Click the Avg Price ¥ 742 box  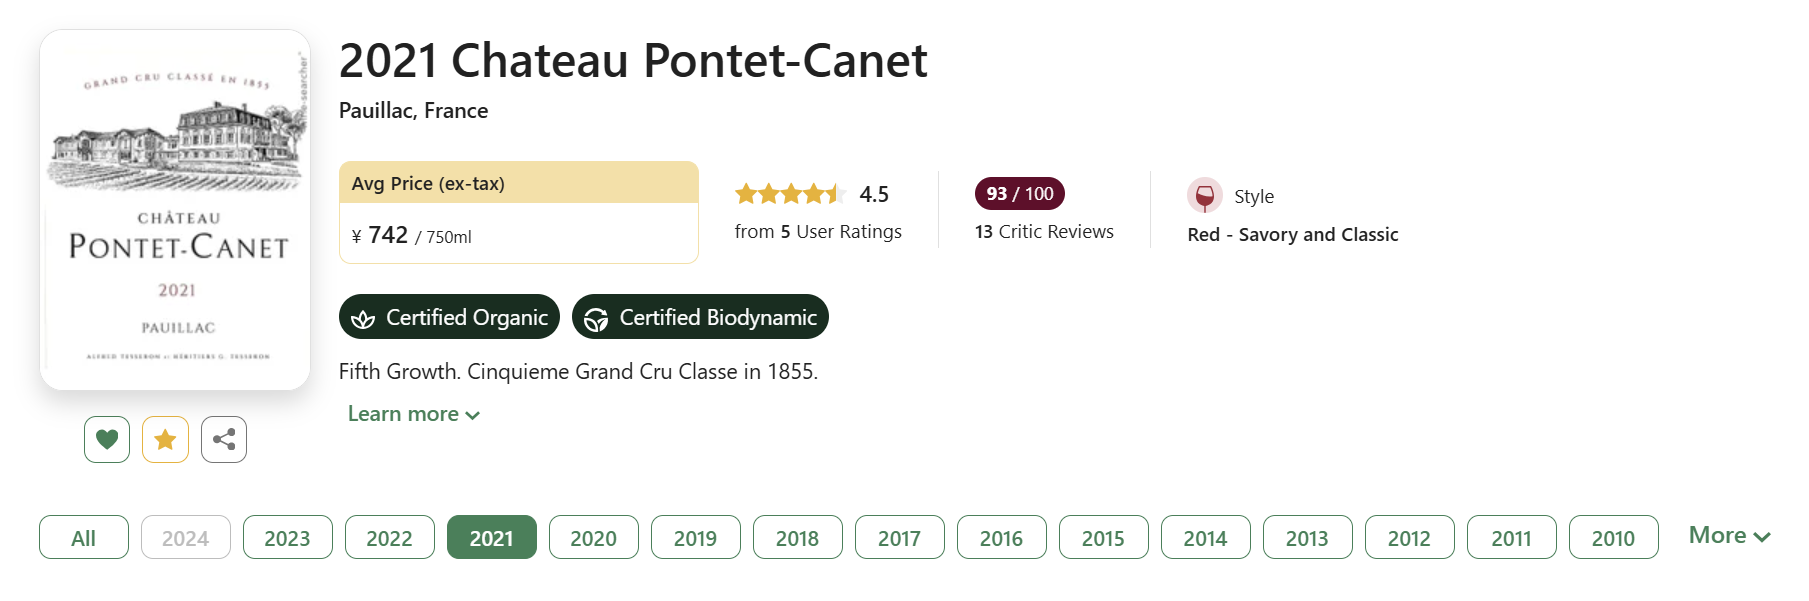(x=519, y=212)
